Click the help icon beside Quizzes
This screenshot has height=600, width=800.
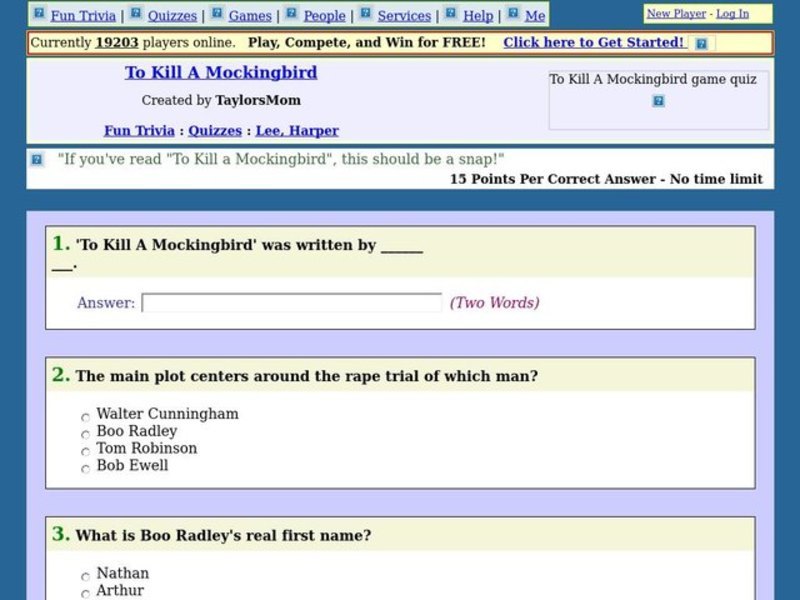tap(136, 15)
